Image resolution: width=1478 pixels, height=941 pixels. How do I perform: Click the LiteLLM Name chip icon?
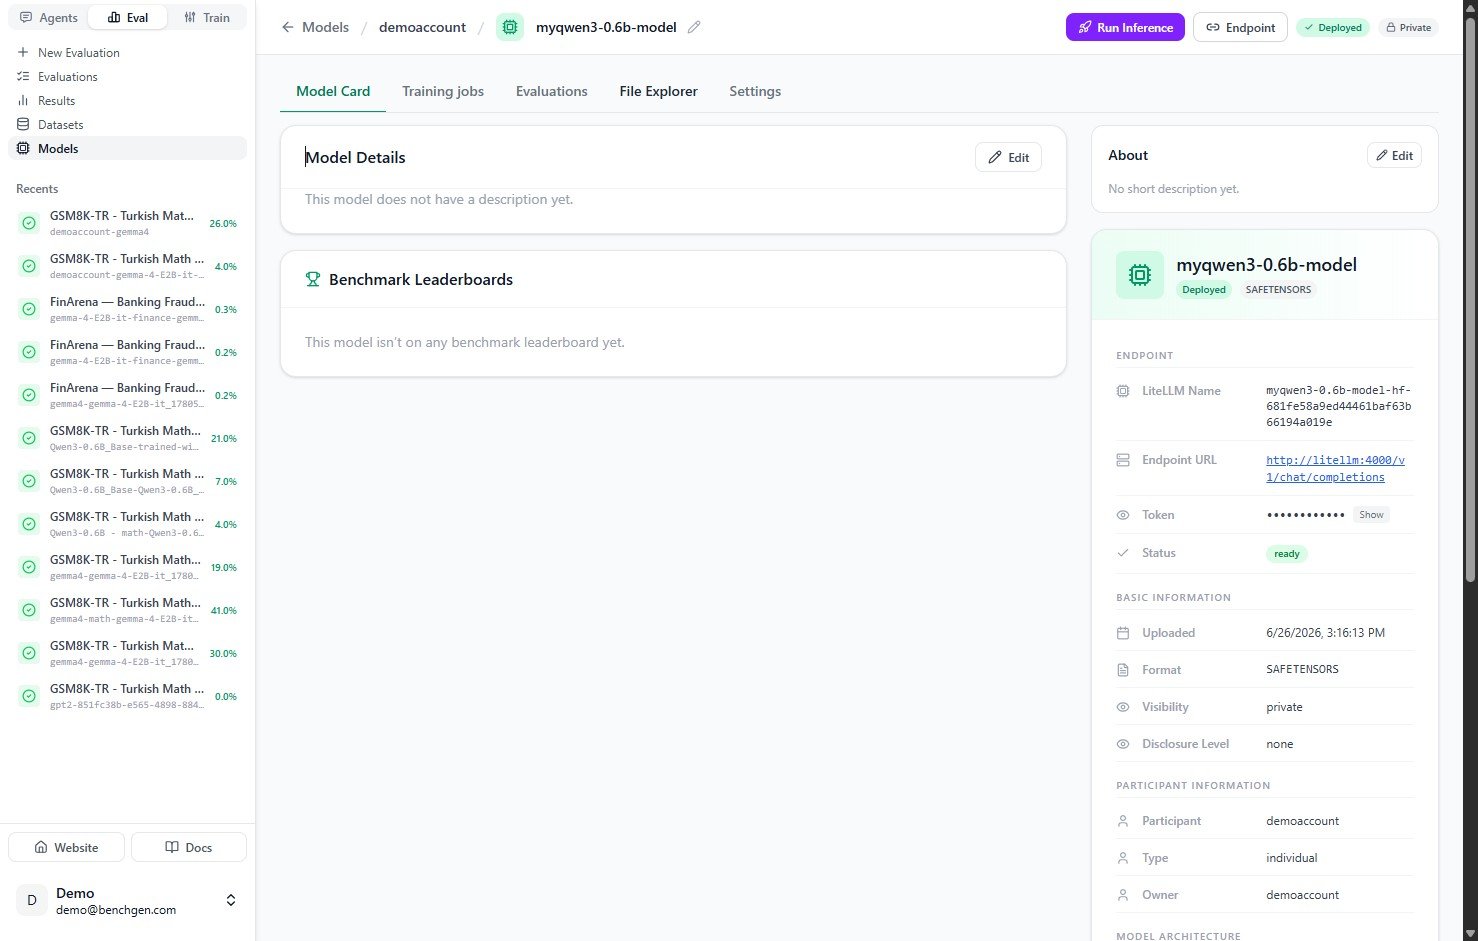[1123, 391]
